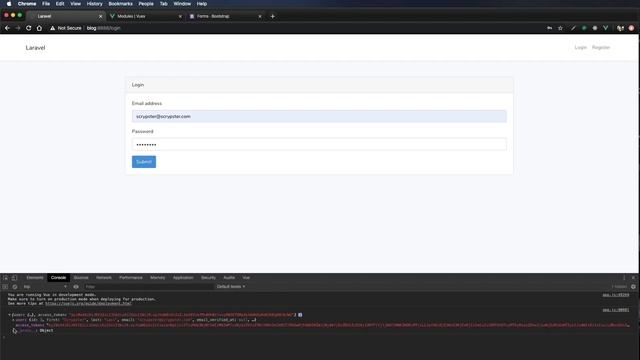Open the JavaScript context top dropdown
The height and width of the screenshot is (360, 640).
(45, 287)
